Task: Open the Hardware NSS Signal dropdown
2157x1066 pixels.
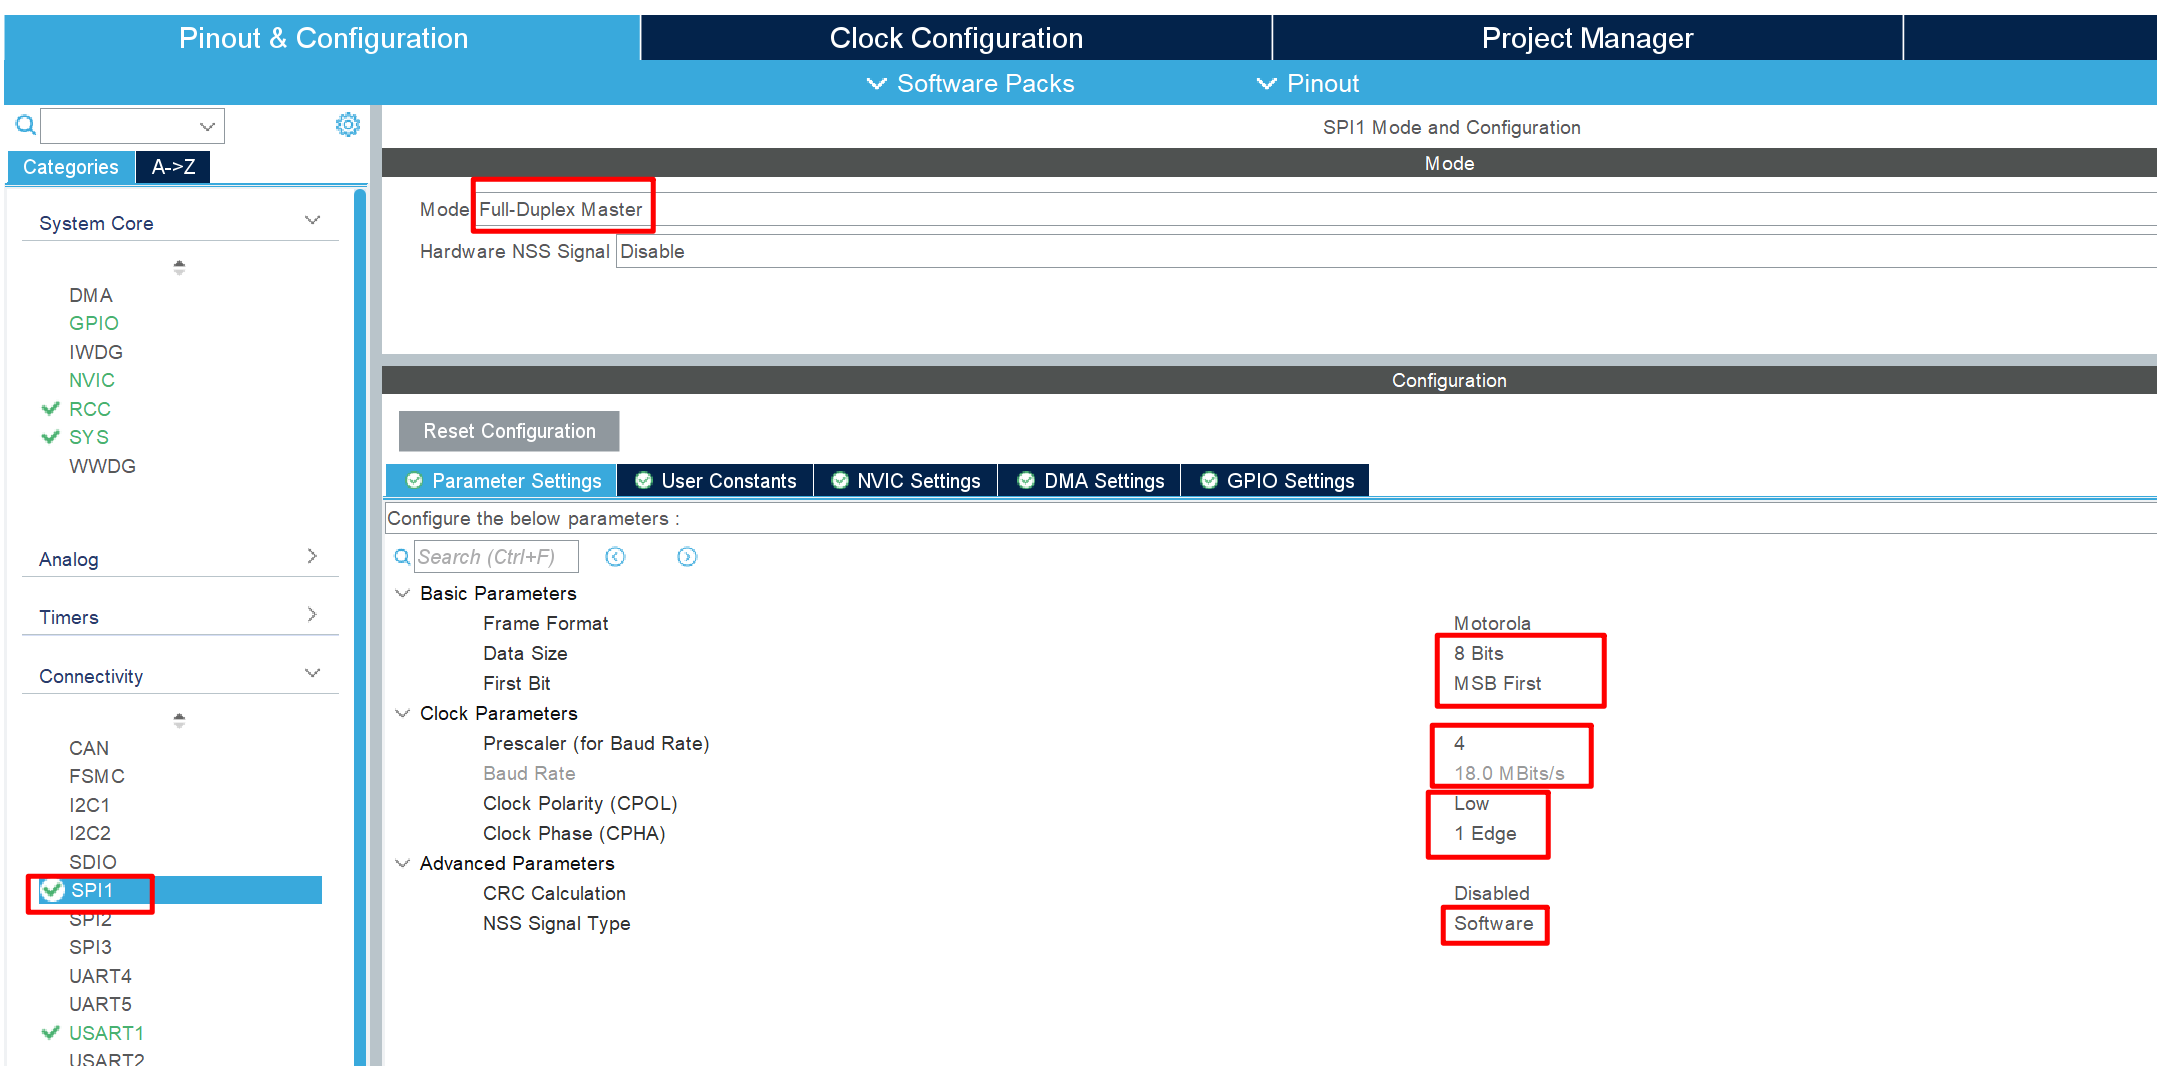Action: pos(1386,251)
